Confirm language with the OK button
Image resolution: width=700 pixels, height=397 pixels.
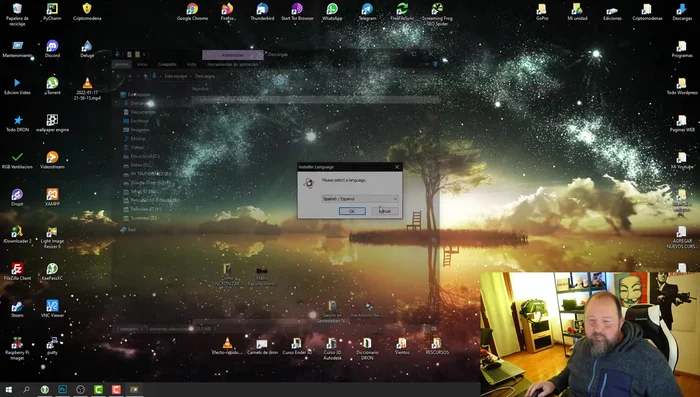tap(352, 211)
